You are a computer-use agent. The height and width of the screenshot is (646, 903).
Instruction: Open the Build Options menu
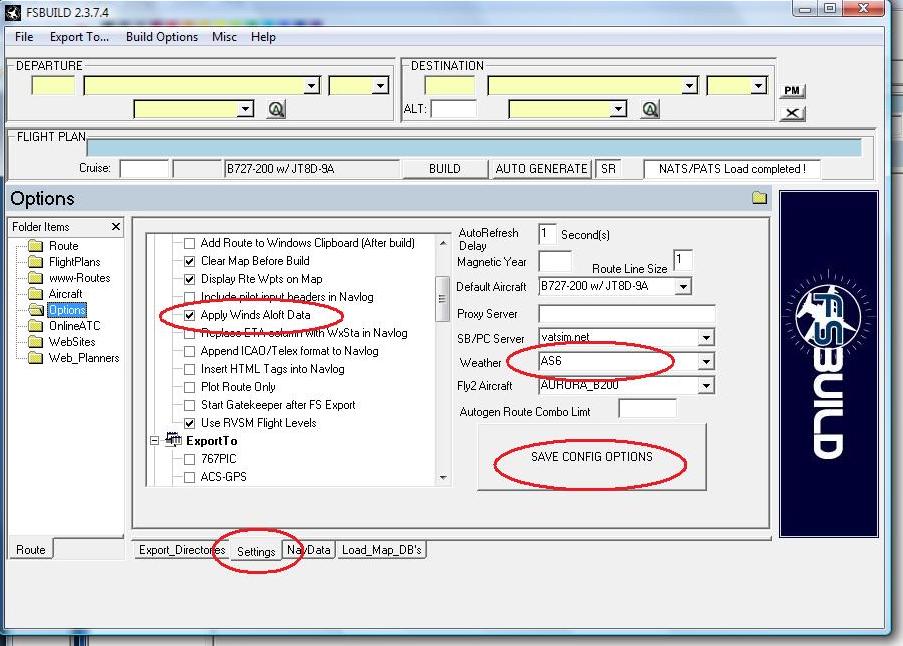162,37
